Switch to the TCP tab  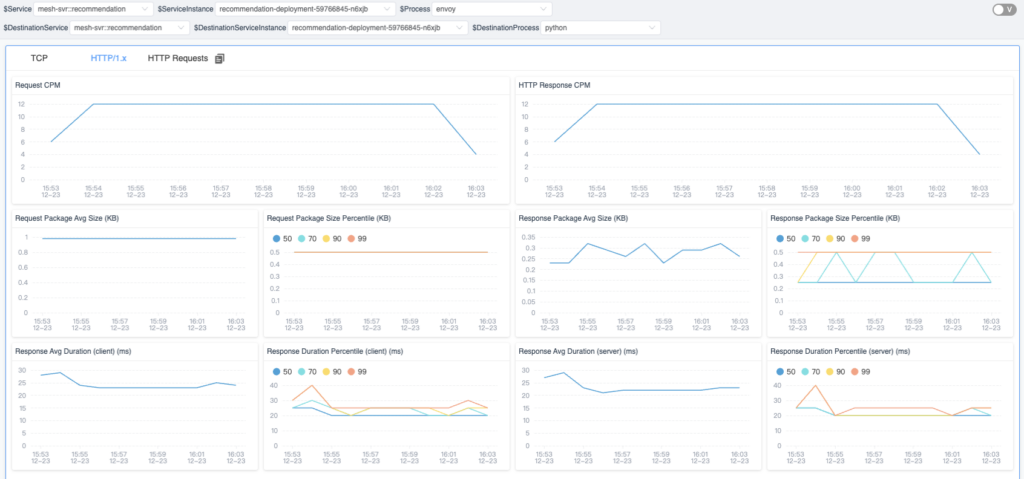click(39, 59)
